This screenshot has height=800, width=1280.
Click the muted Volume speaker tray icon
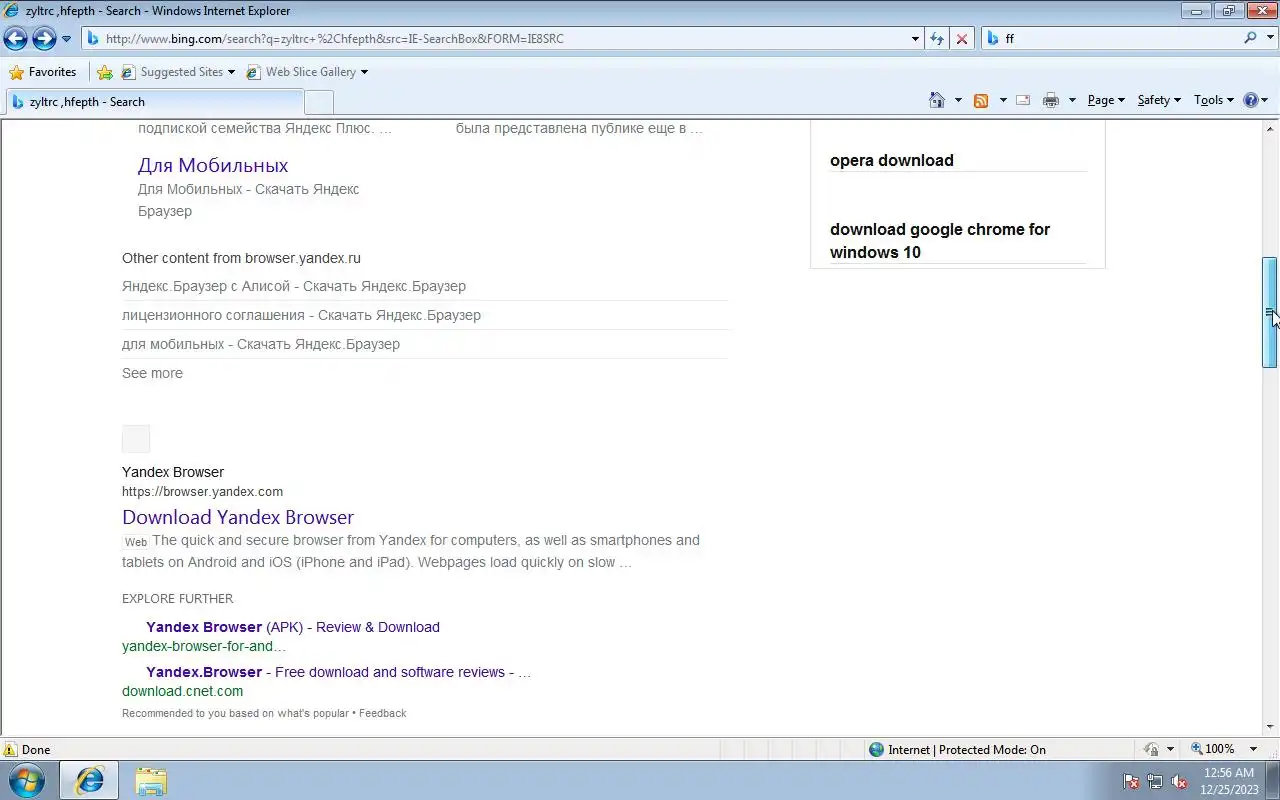[1179, 781]
